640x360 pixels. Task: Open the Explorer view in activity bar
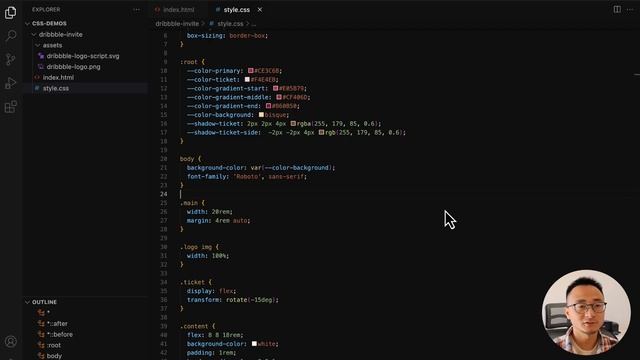coord(11,13)
